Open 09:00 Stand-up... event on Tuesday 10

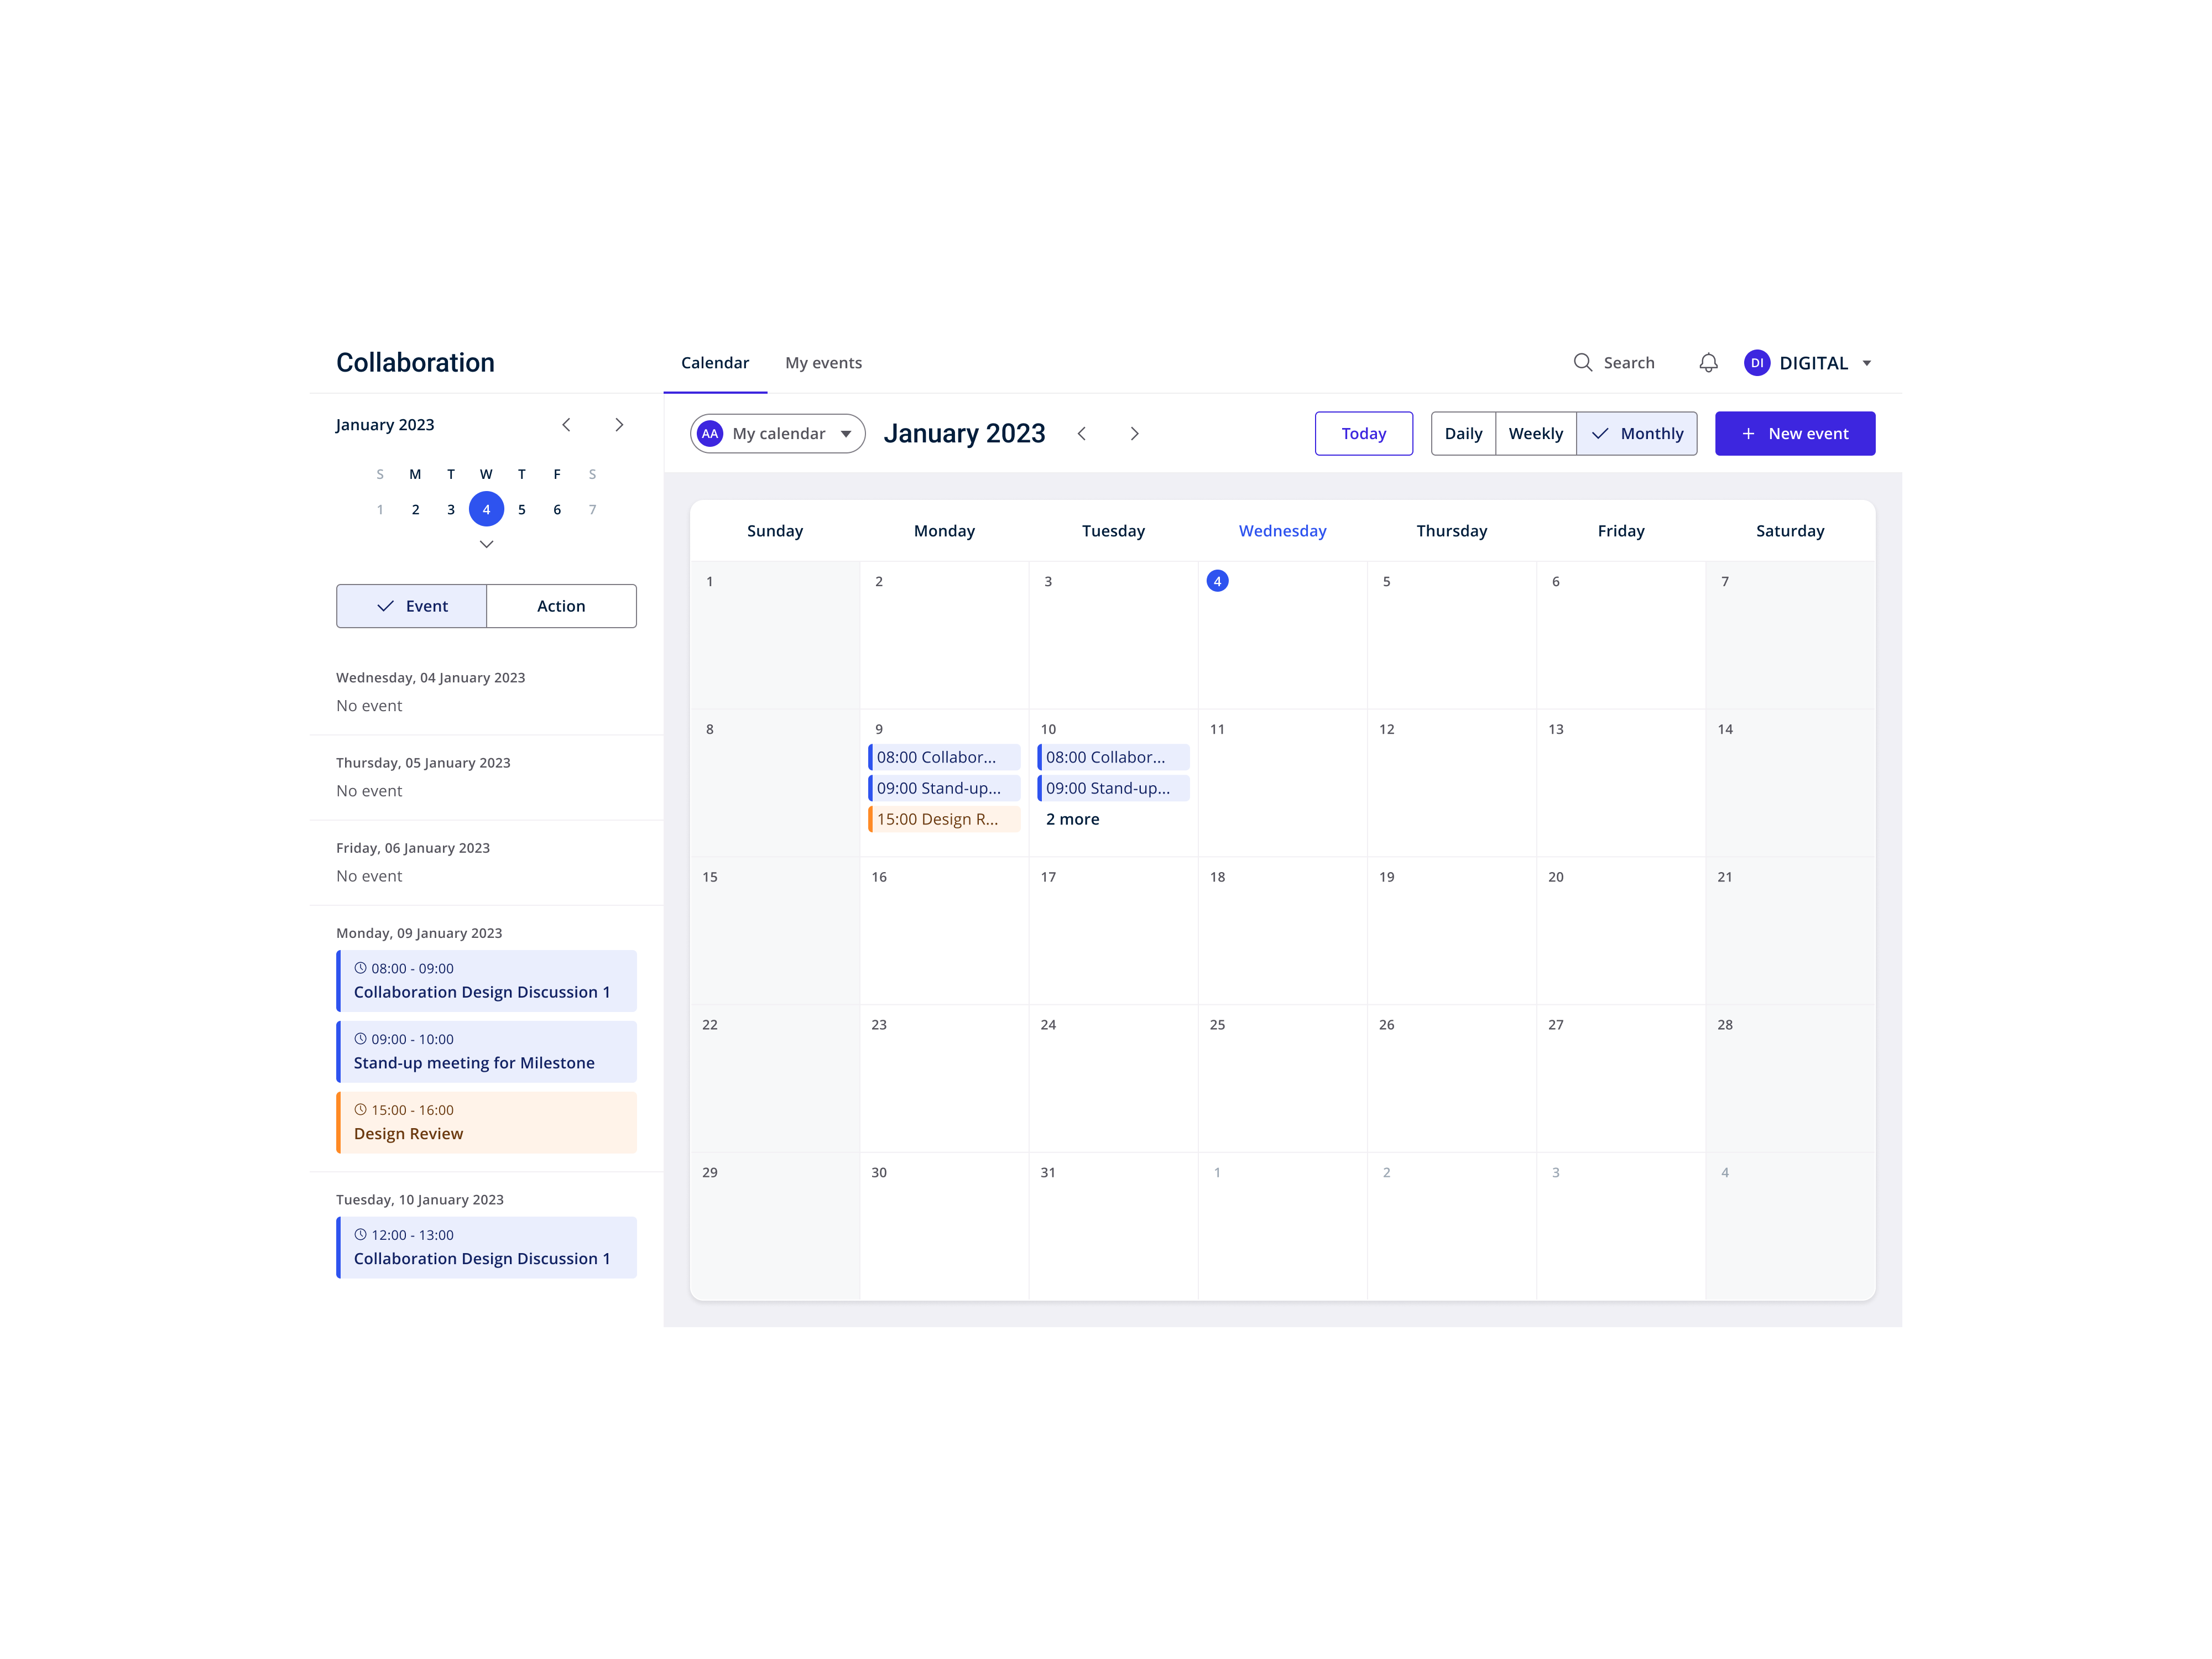[x=1113, y=788]
